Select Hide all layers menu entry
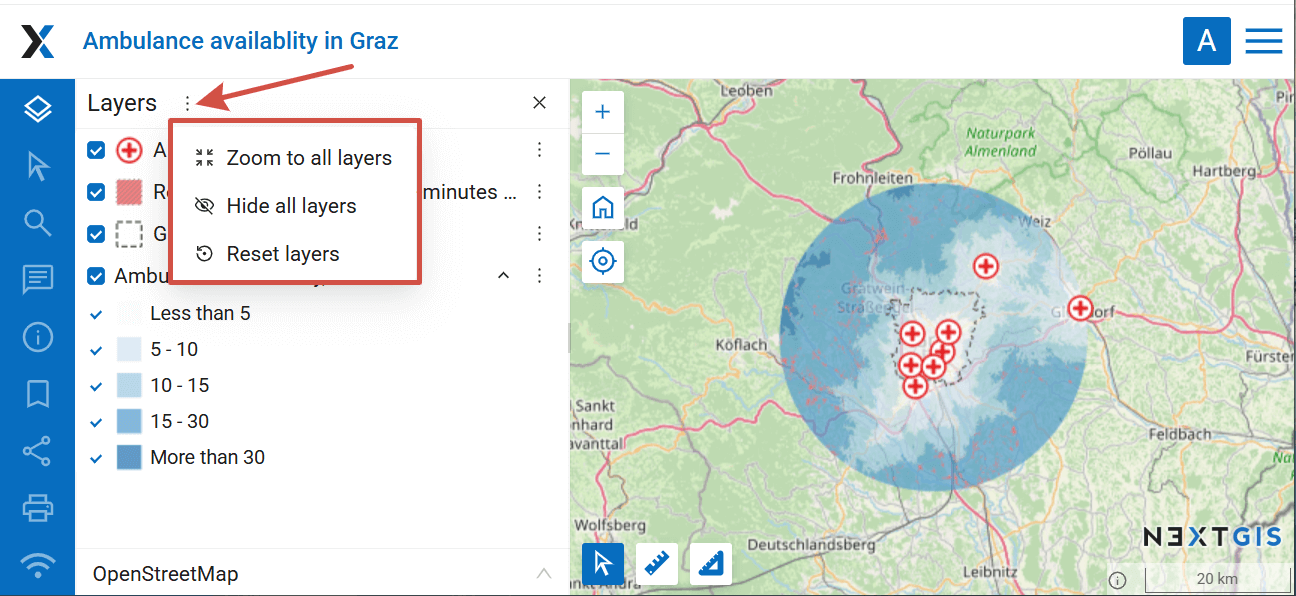Viewport: 1296px width, 596px height. [291, 206]
